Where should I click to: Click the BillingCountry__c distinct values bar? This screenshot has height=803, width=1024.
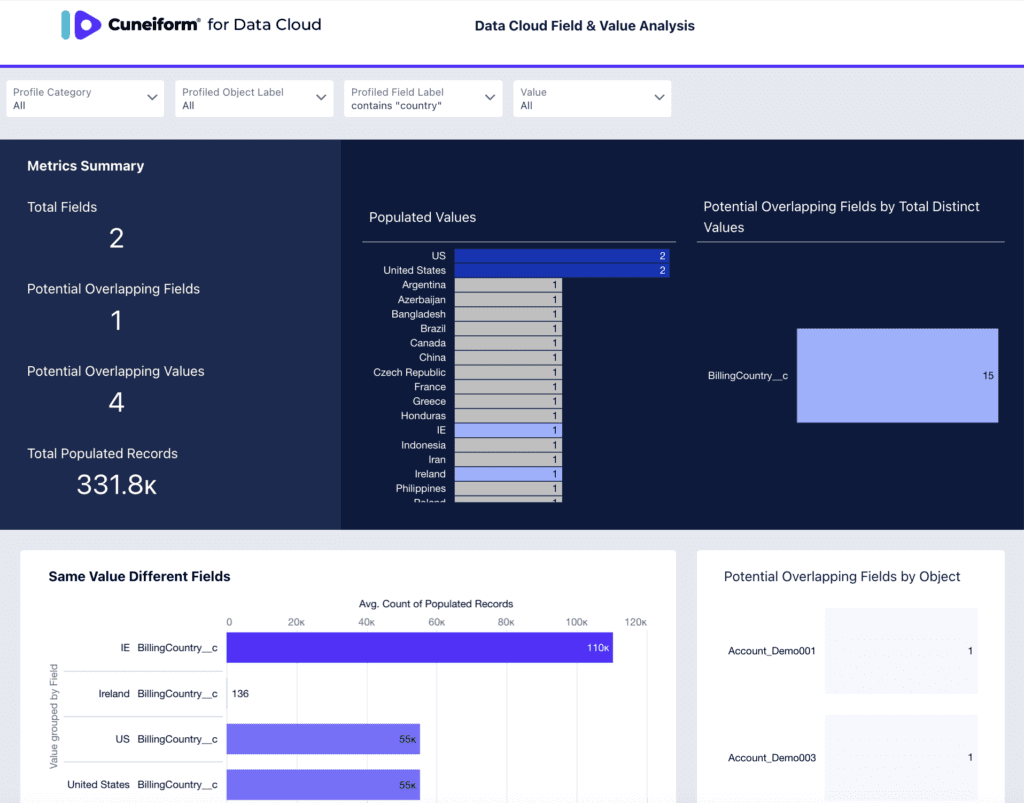tap(897, 375)
